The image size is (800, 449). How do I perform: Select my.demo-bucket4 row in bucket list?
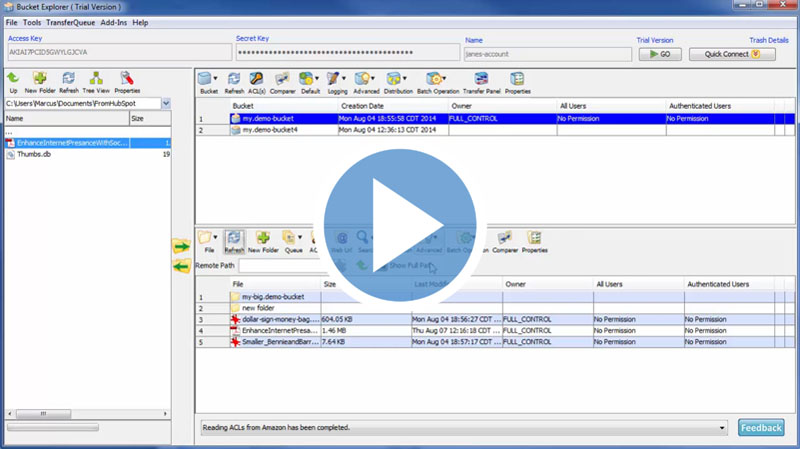264,130
